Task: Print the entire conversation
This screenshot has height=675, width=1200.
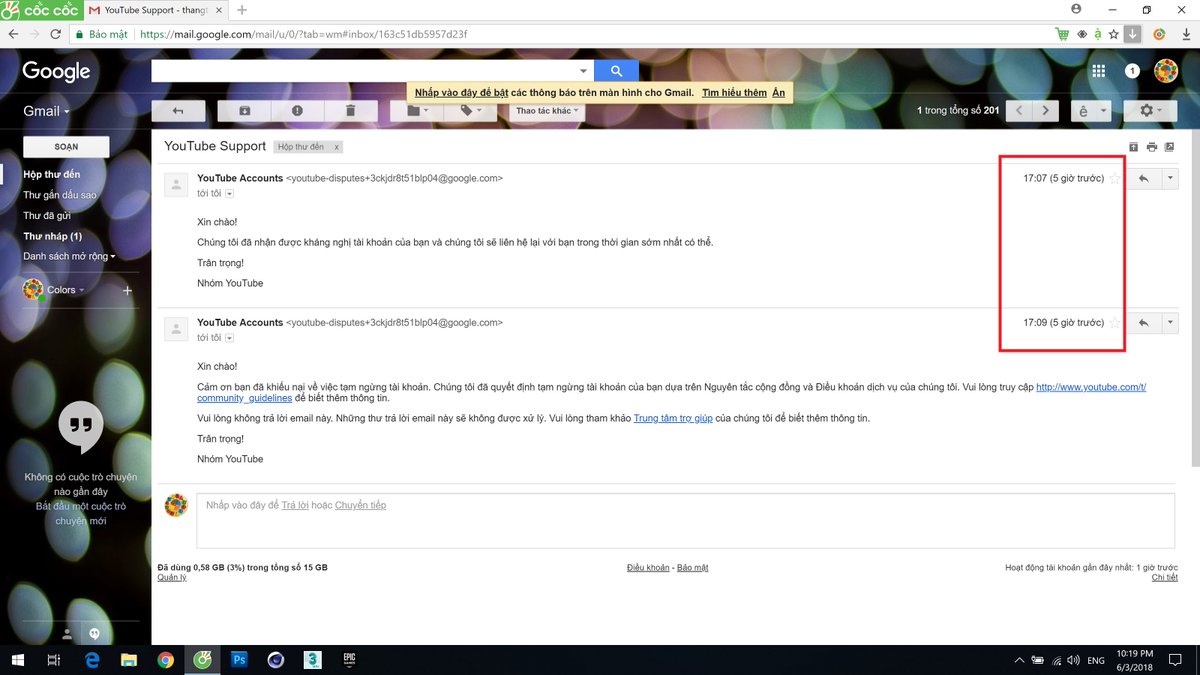Action: point(1152,147)
